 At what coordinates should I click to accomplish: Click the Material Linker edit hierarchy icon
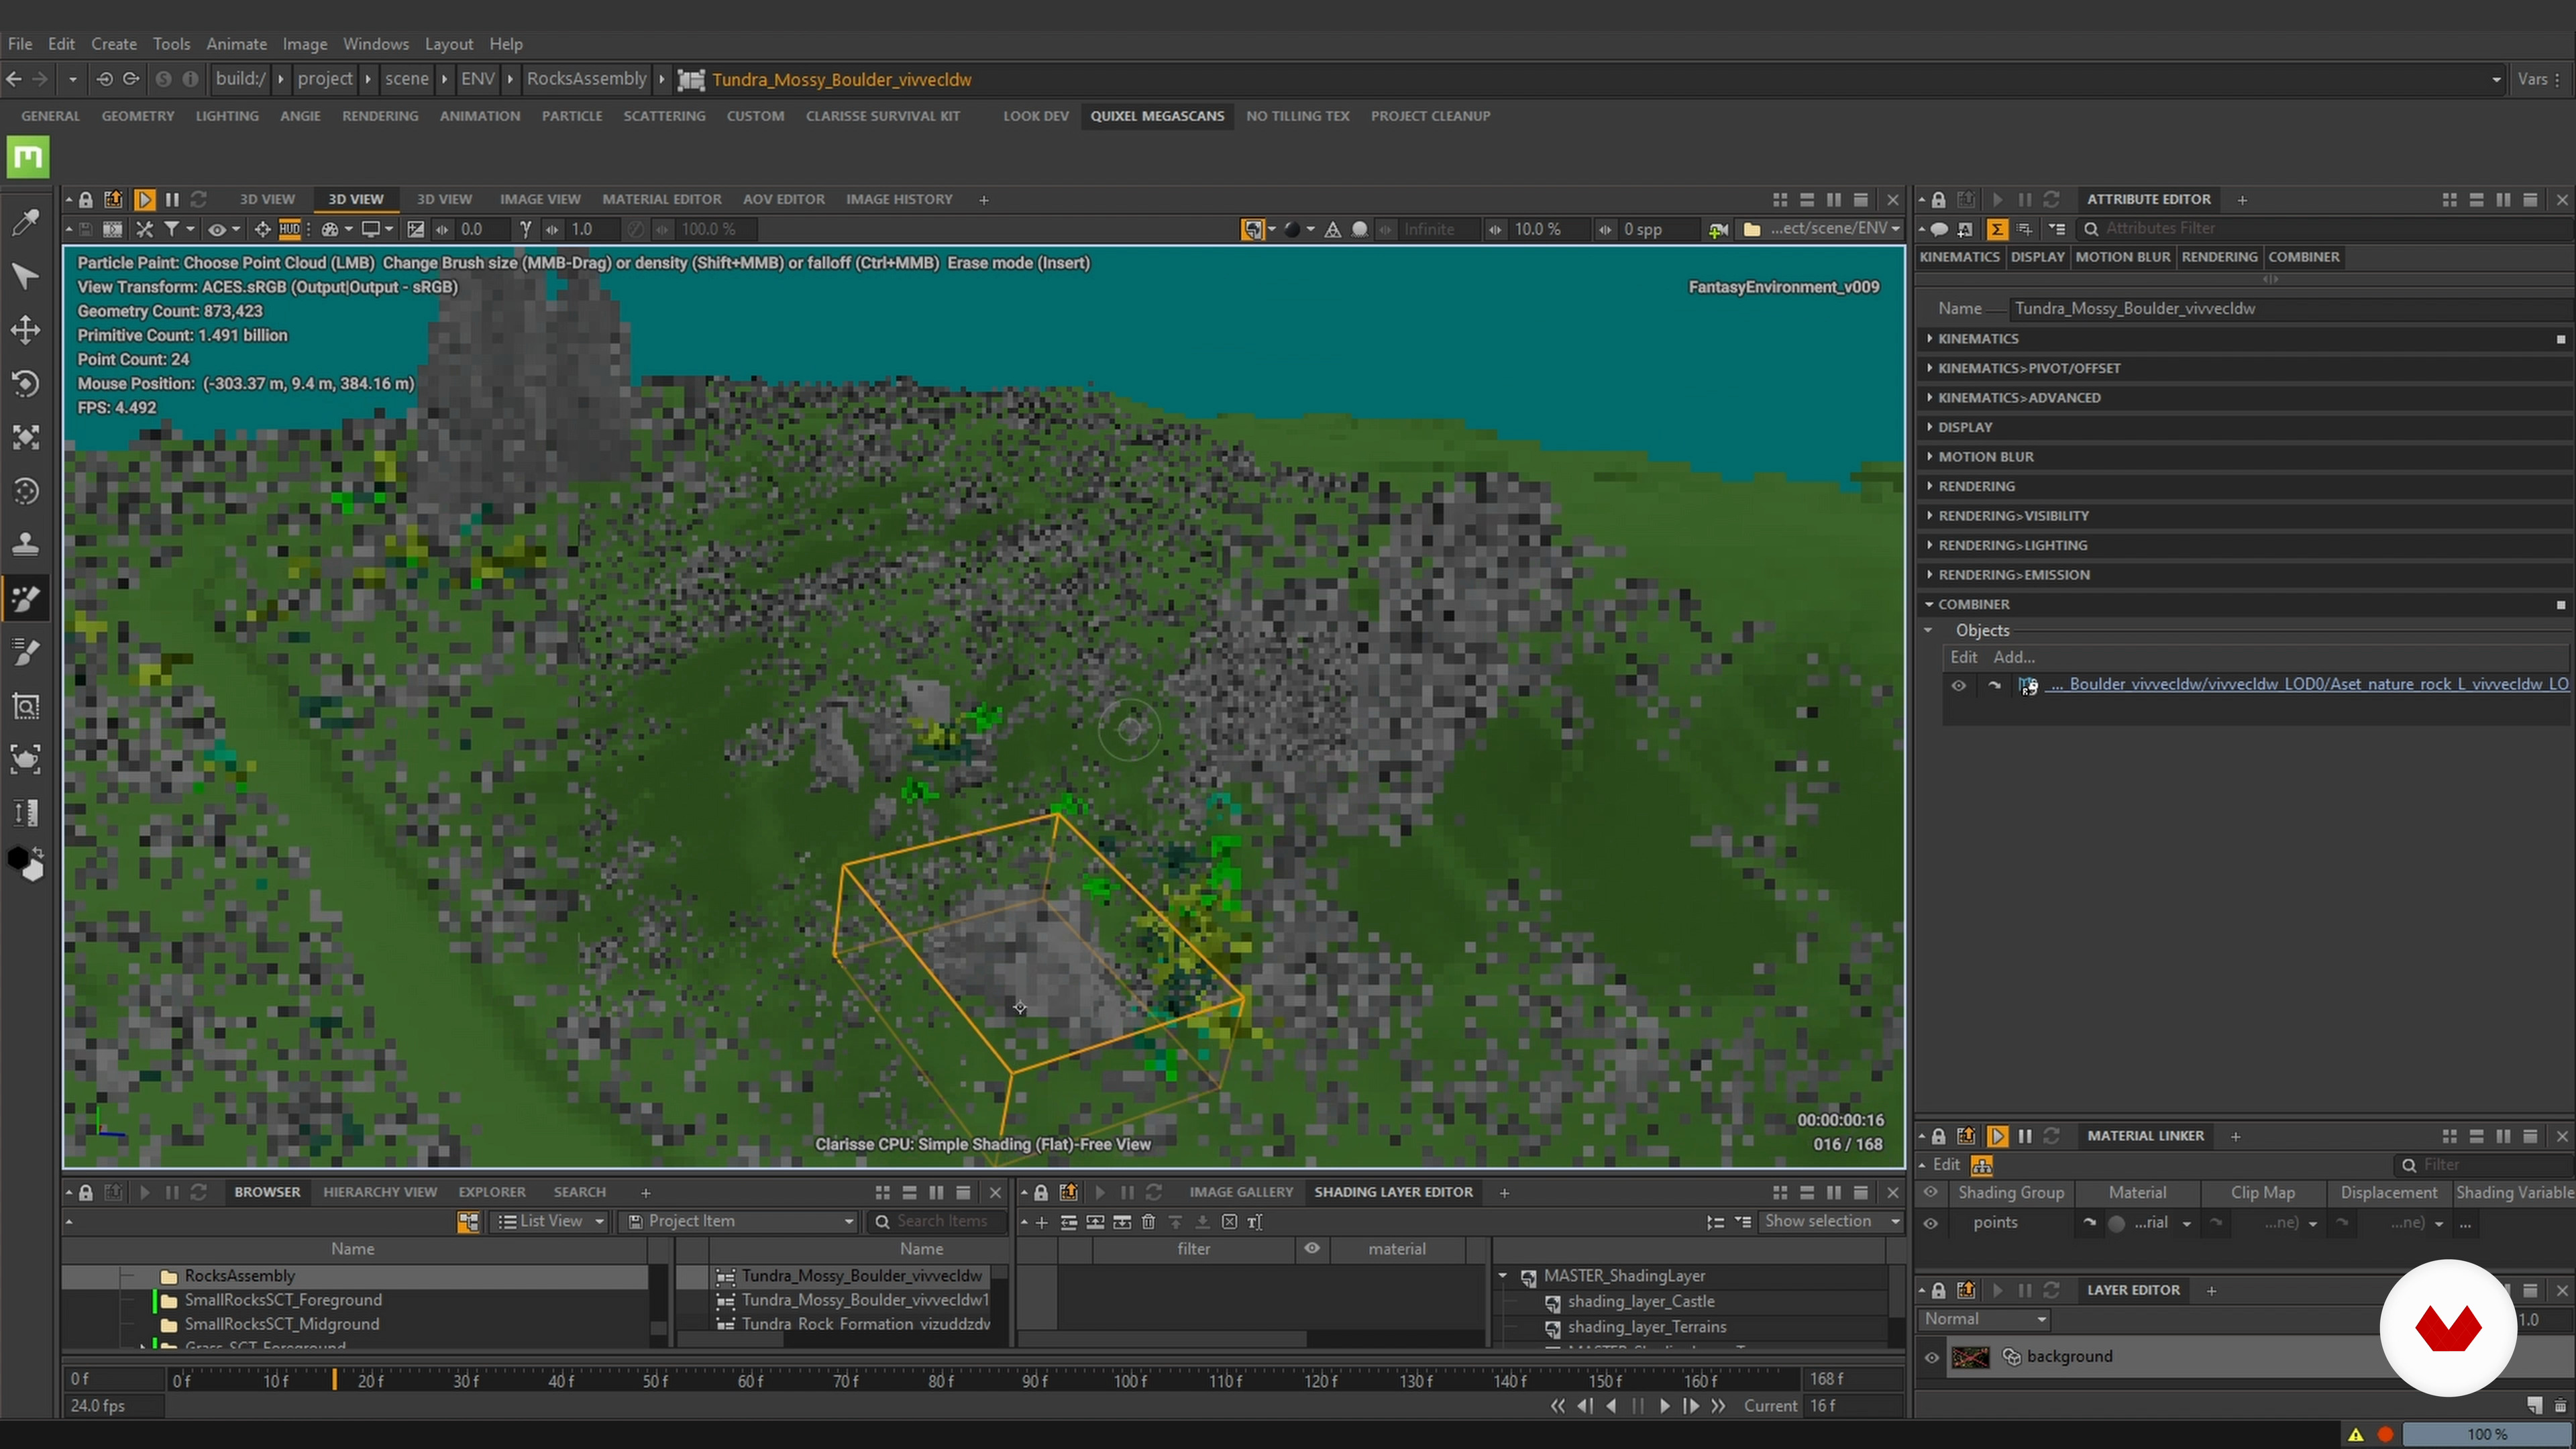click(x=1982, y=1166)
